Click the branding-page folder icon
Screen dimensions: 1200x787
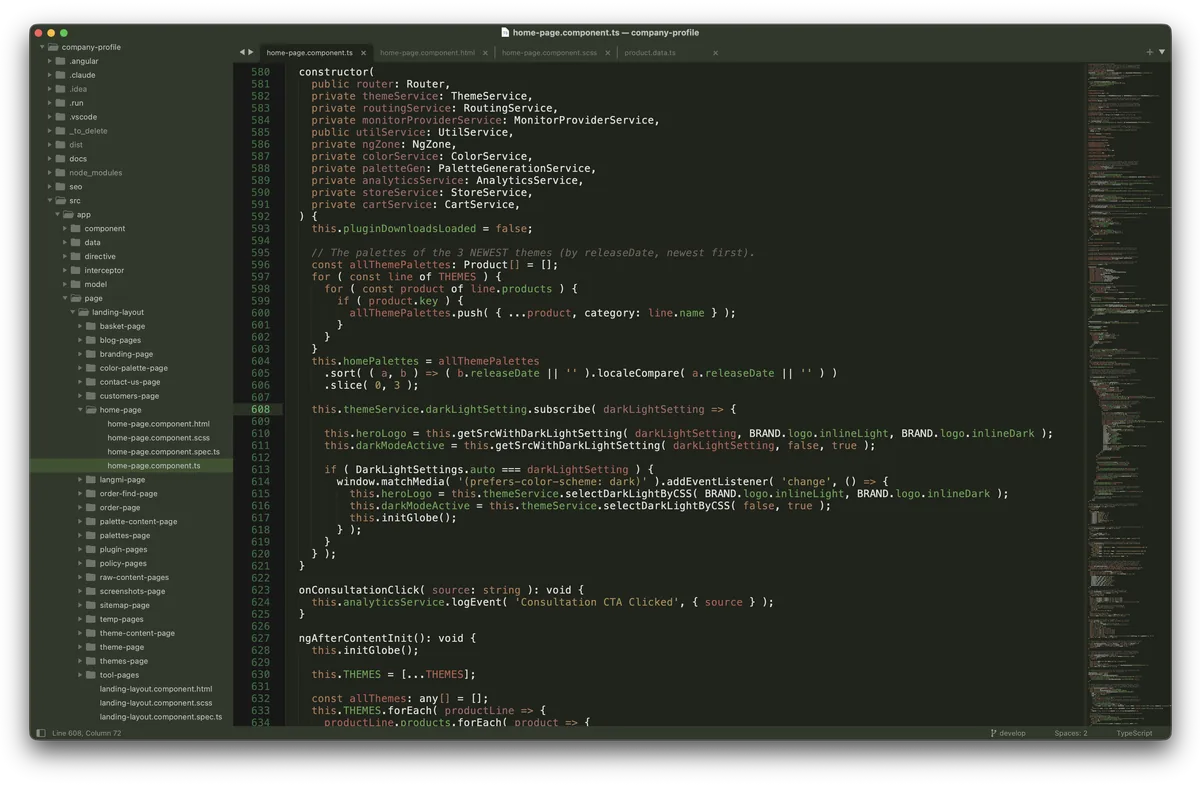[91, 354]
